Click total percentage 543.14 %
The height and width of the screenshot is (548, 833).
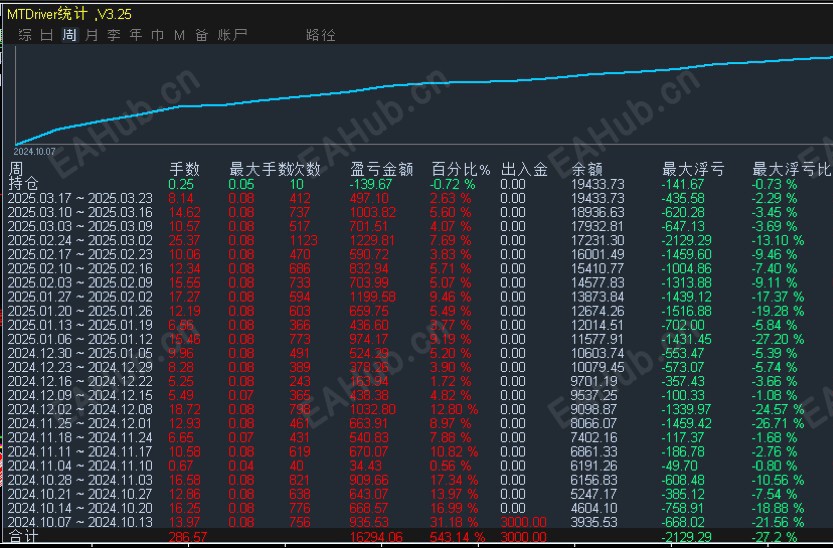pyautogui.click(x=456, y=537)
